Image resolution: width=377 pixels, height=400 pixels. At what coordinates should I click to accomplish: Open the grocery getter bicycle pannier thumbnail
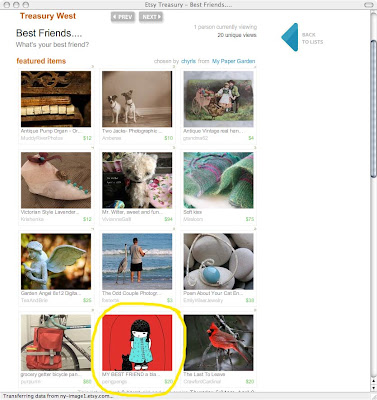56,343
